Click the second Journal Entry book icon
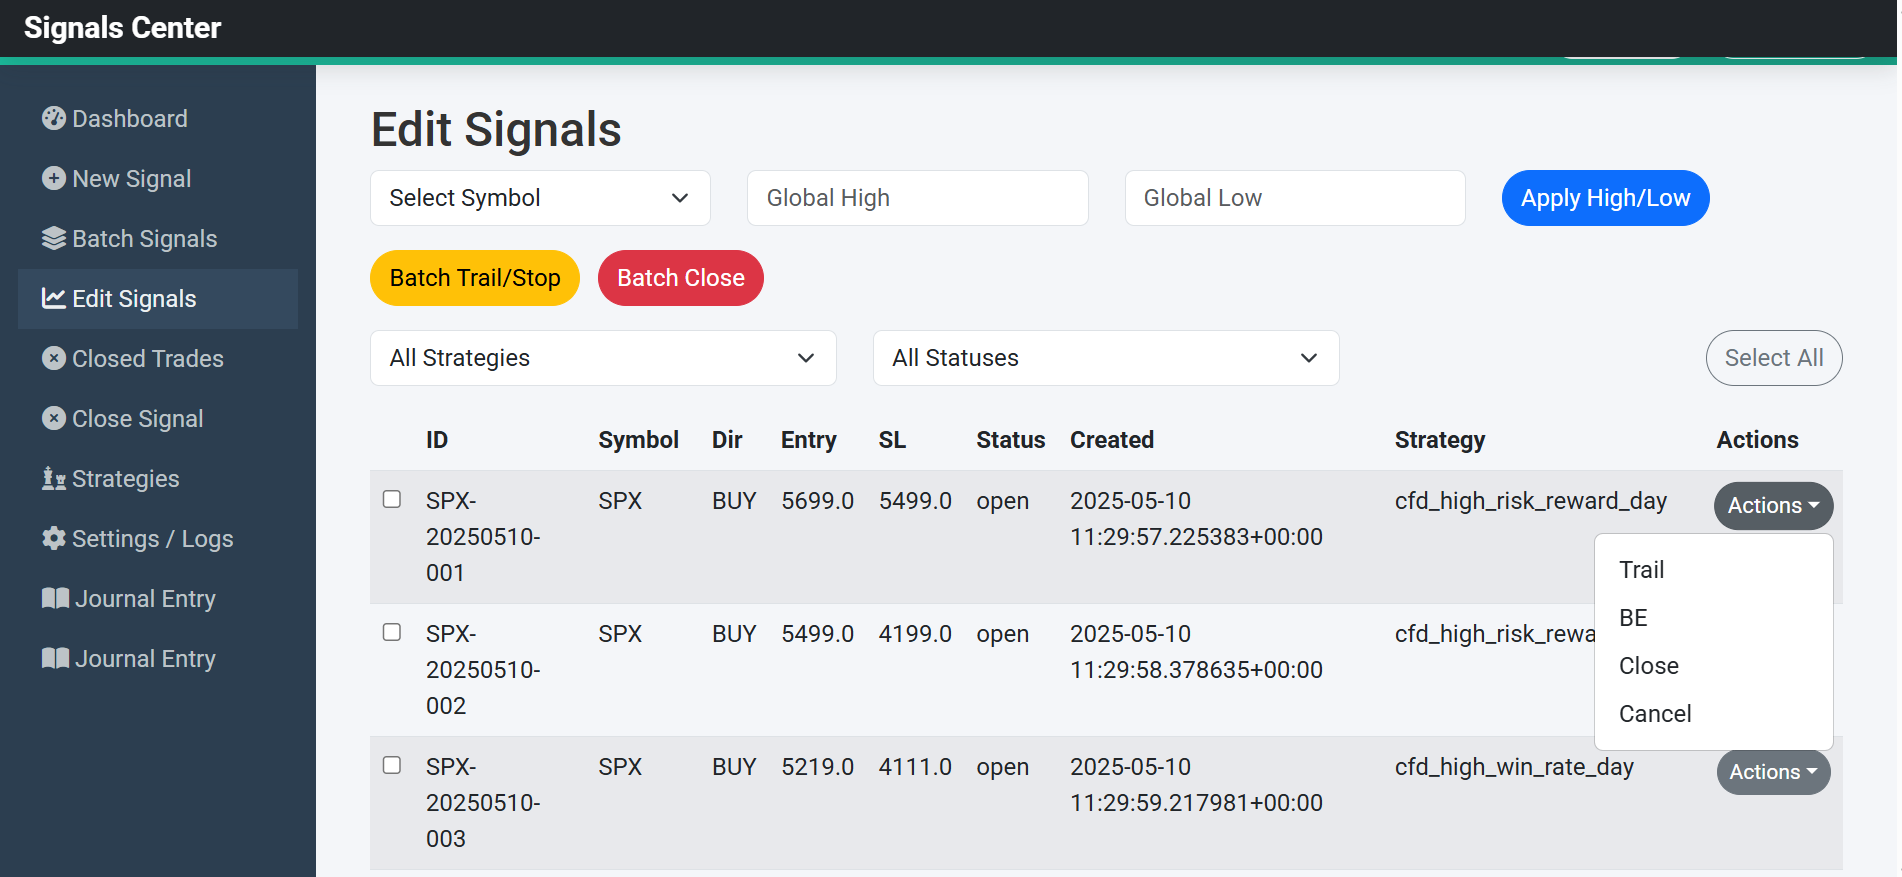The width and height of the screenshot is (1902, 877). click(55, 658)
